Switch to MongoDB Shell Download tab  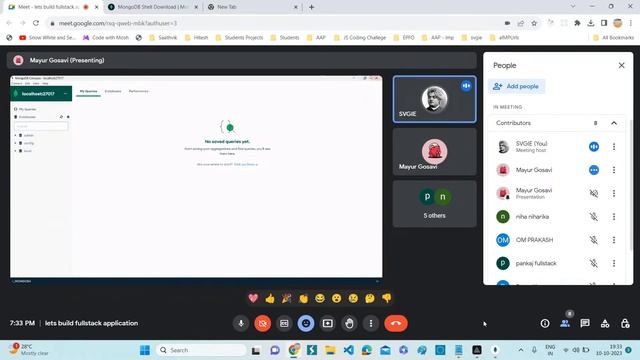click(153, 7)
